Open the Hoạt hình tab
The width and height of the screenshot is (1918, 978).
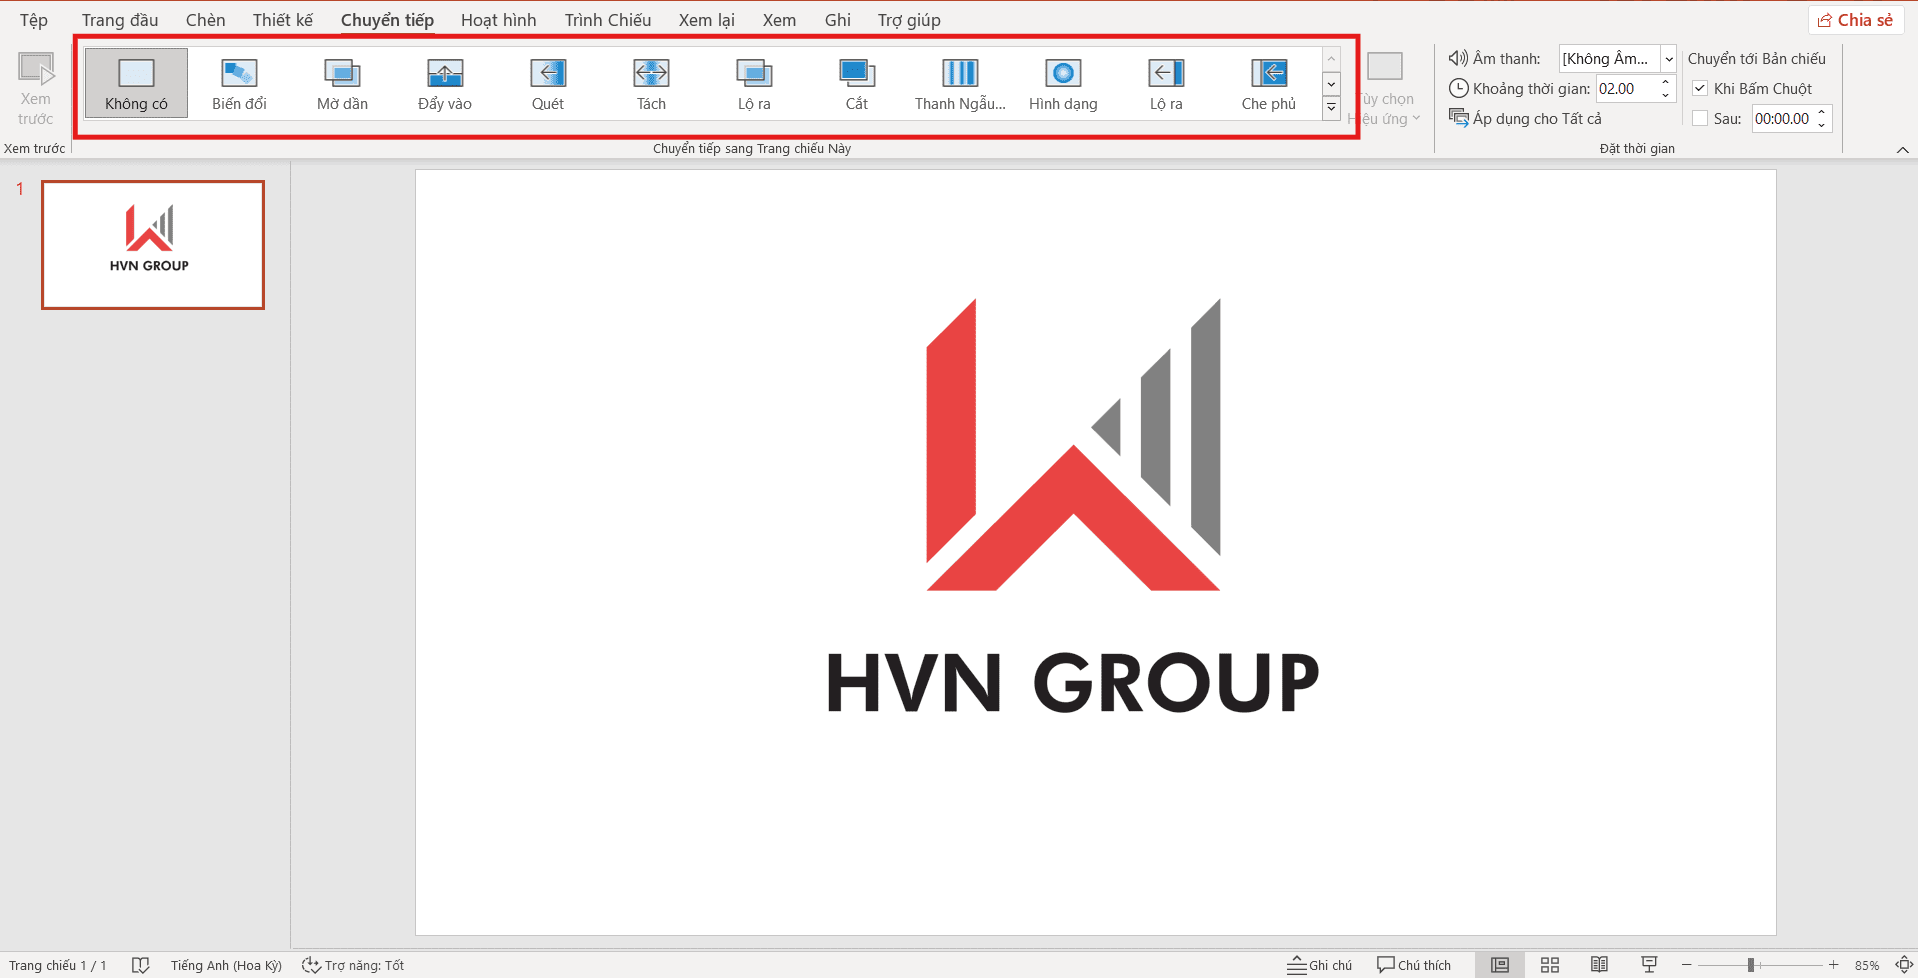(x=498, y=20)
